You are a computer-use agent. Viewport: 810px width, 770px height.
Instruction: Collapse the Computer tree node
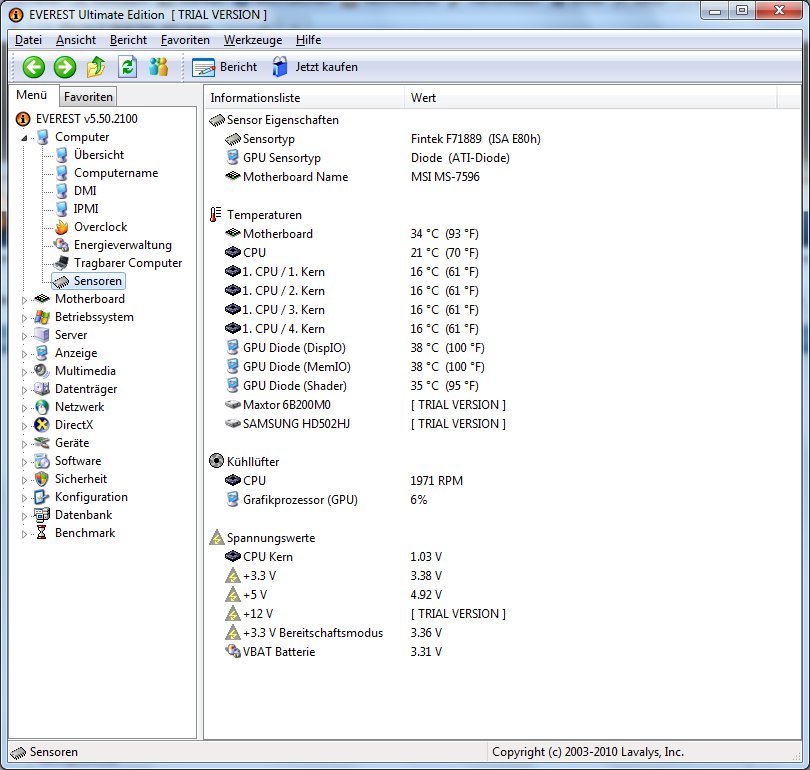tap(24, 138)
